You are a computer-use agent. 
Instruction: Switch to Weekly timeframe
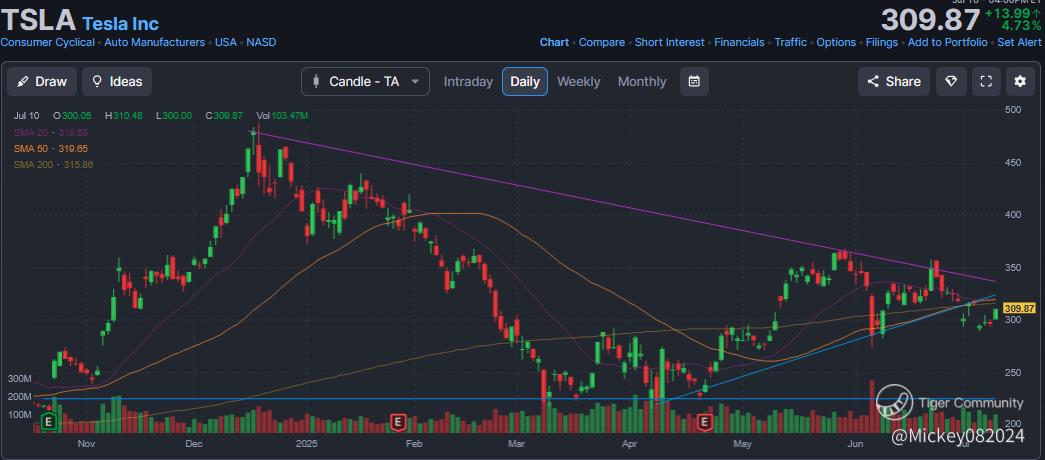(578, 81)
